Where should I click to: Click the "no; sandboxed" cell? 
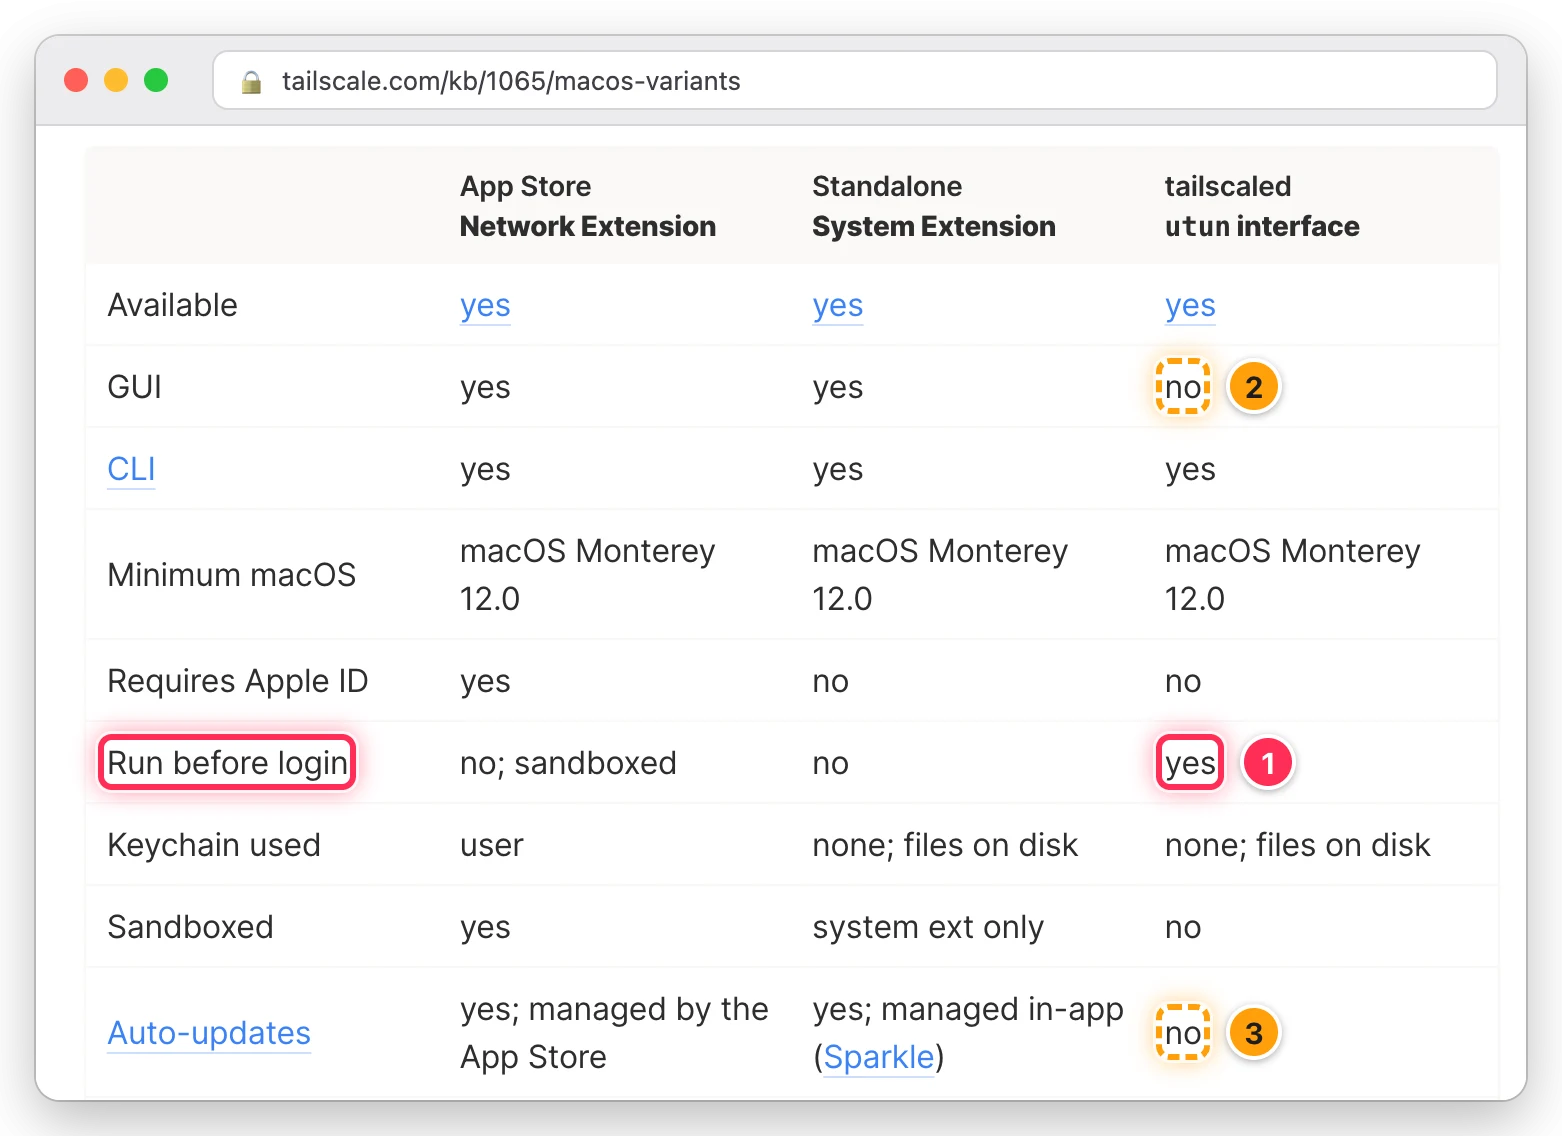pos(568,763)
